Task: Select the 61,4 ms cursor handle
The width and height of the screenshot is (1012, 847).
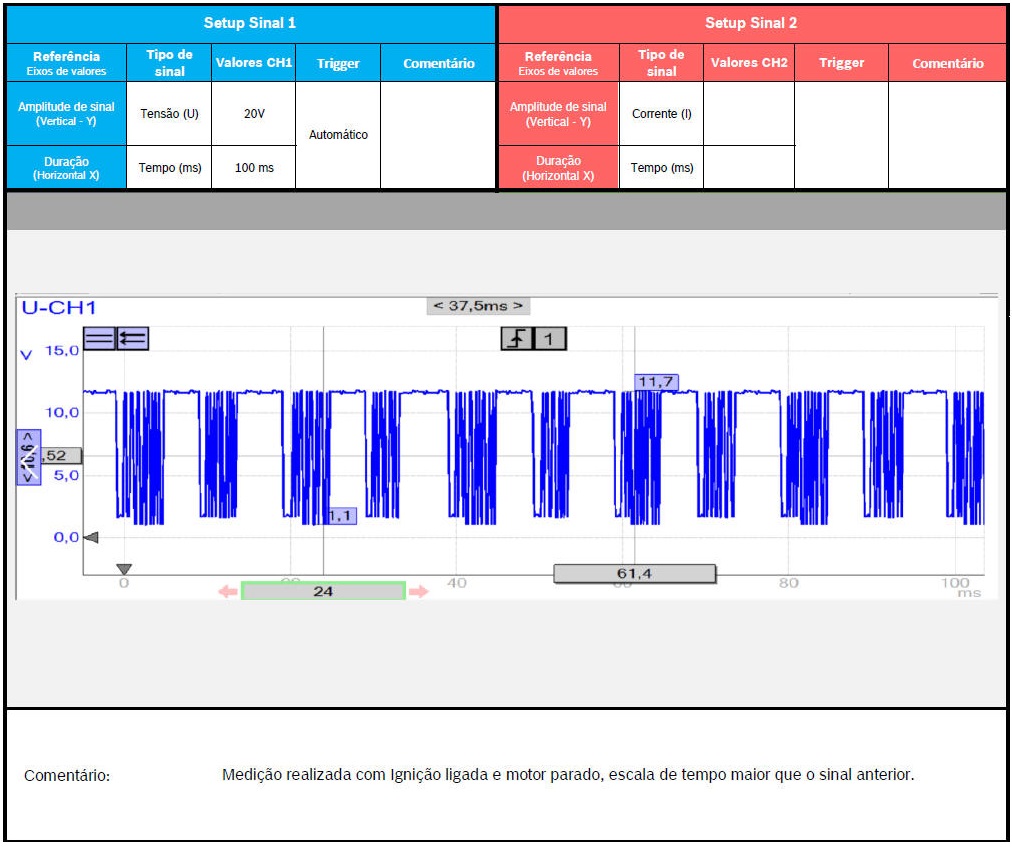Action: click(x=635, y=573)
